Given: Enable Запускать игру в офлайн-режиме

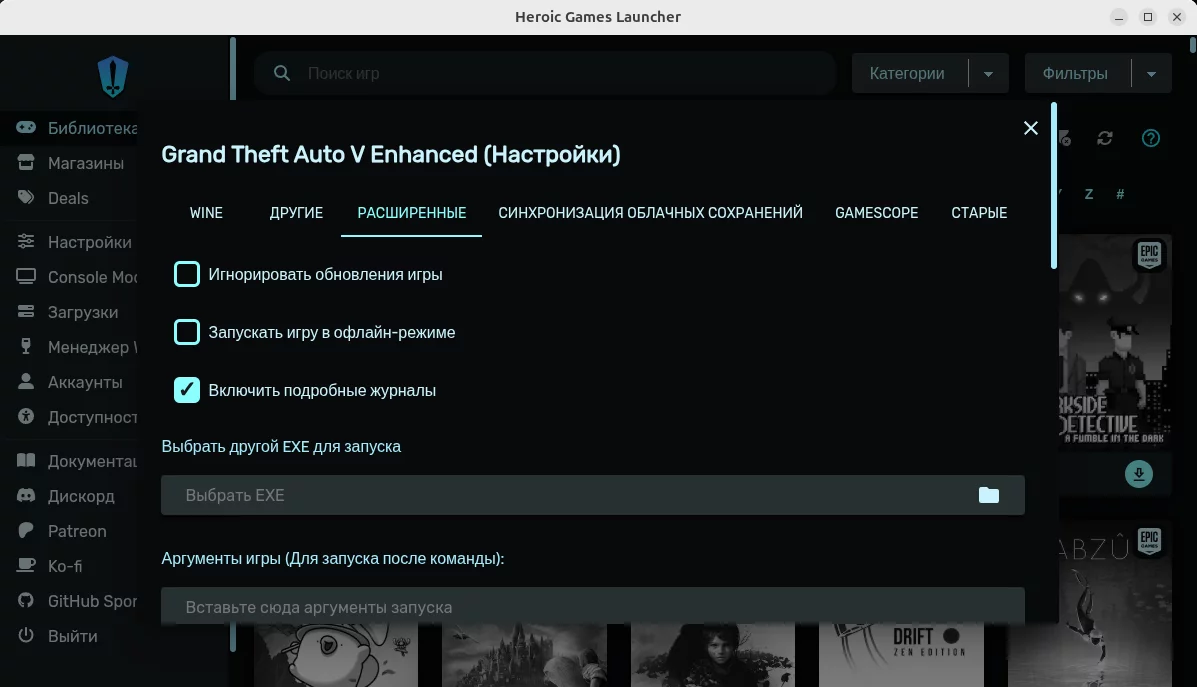Looking at the screenshot, I should pyautogui.click(x=187, y=332).
